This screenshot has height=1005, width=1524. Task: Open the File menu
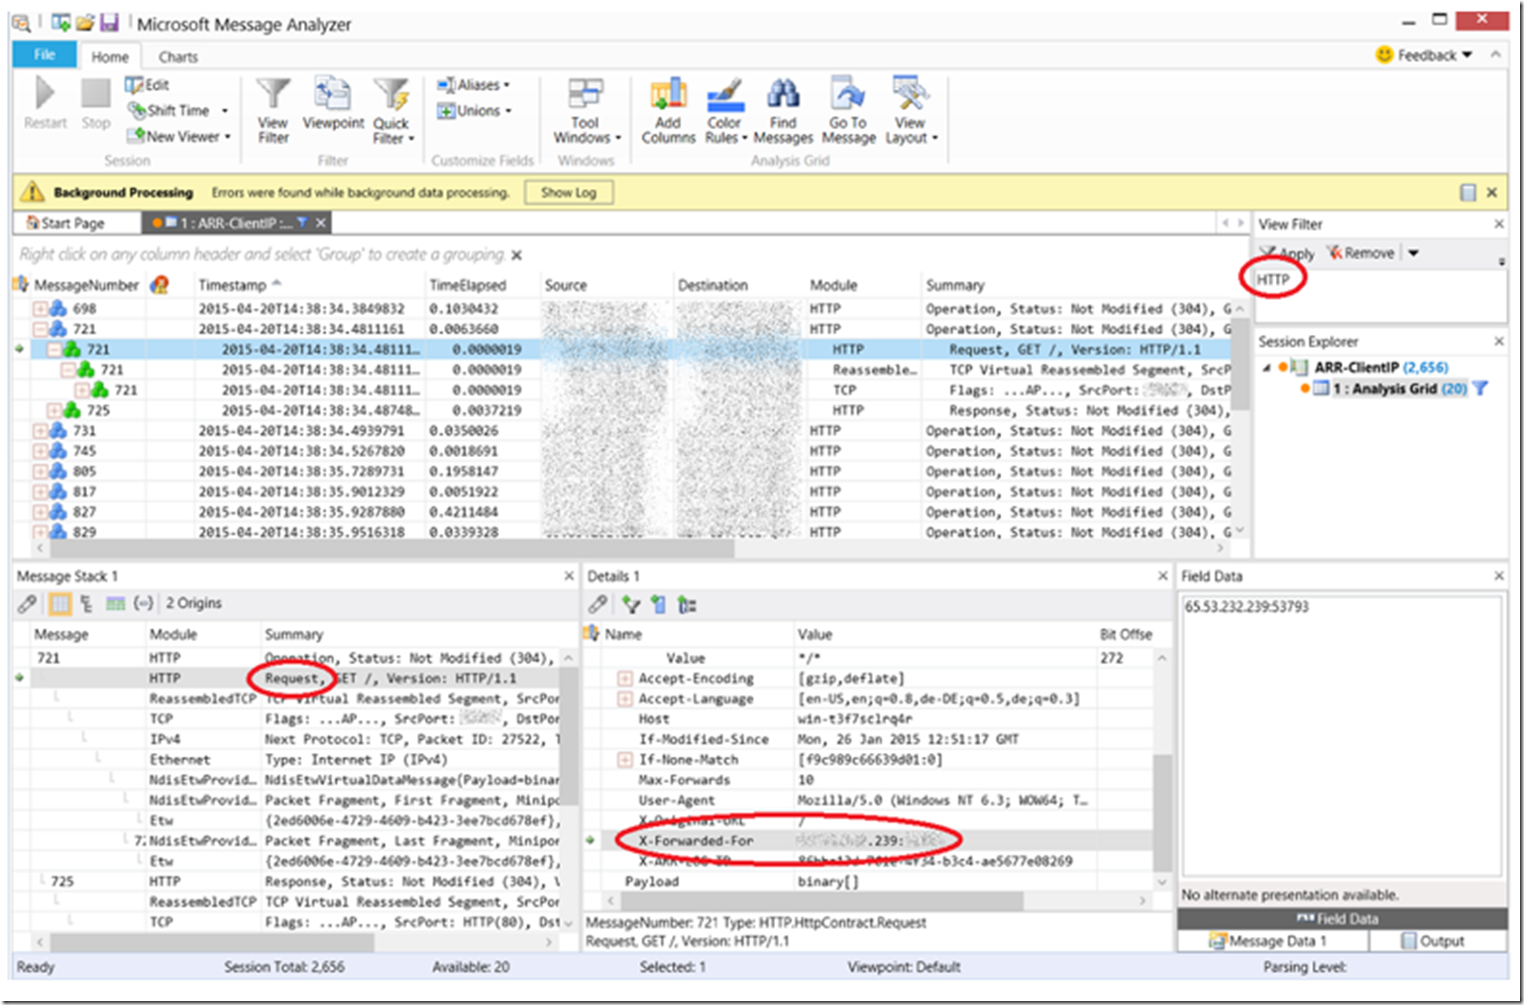pyautogui.click(x=44, y=55)
